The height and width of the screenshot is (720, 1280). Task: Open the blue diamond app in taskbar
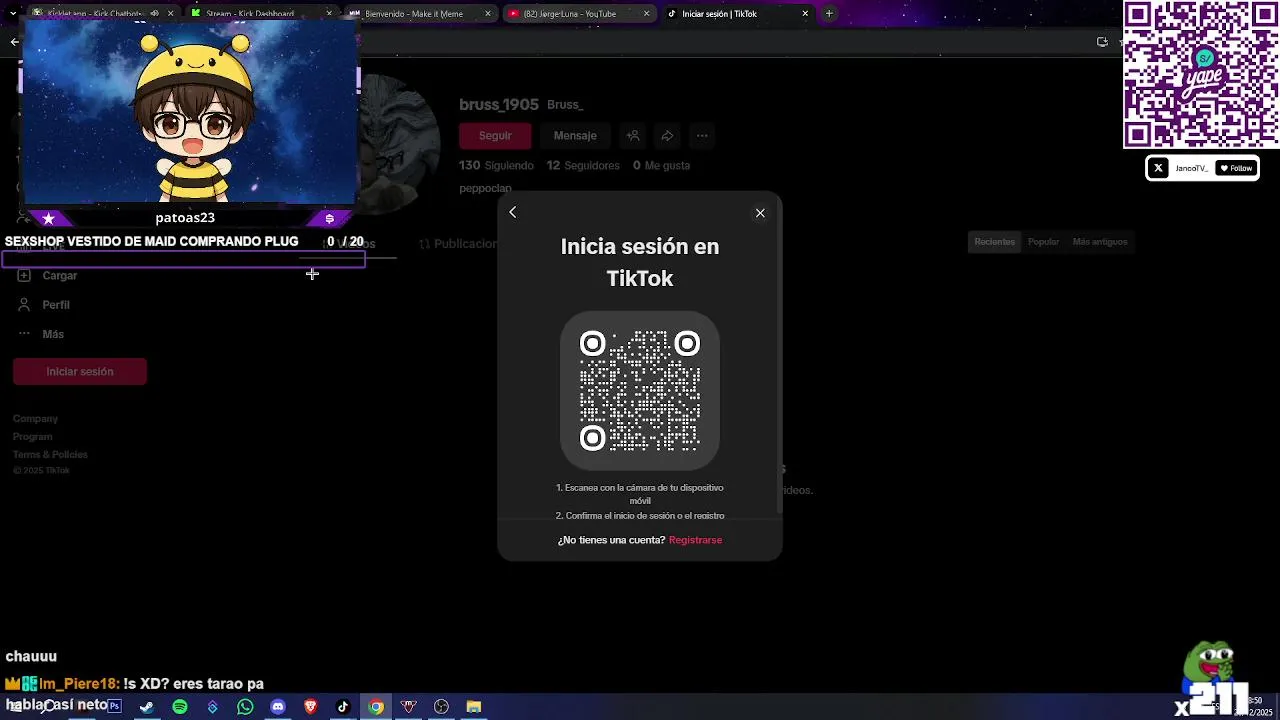pos(212,707)
